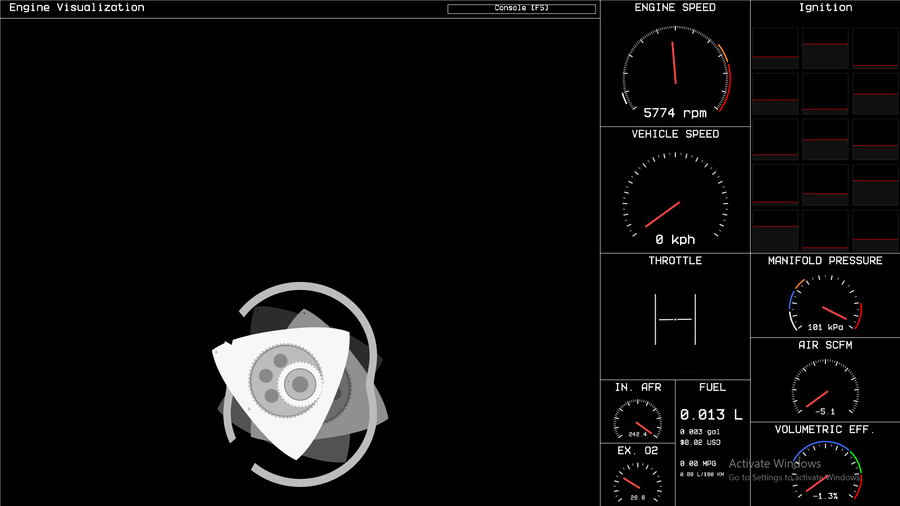Viewport: 900px width, 506px height.
Task: Click the vehicle speed gauge dial
Action: (675, 195)
